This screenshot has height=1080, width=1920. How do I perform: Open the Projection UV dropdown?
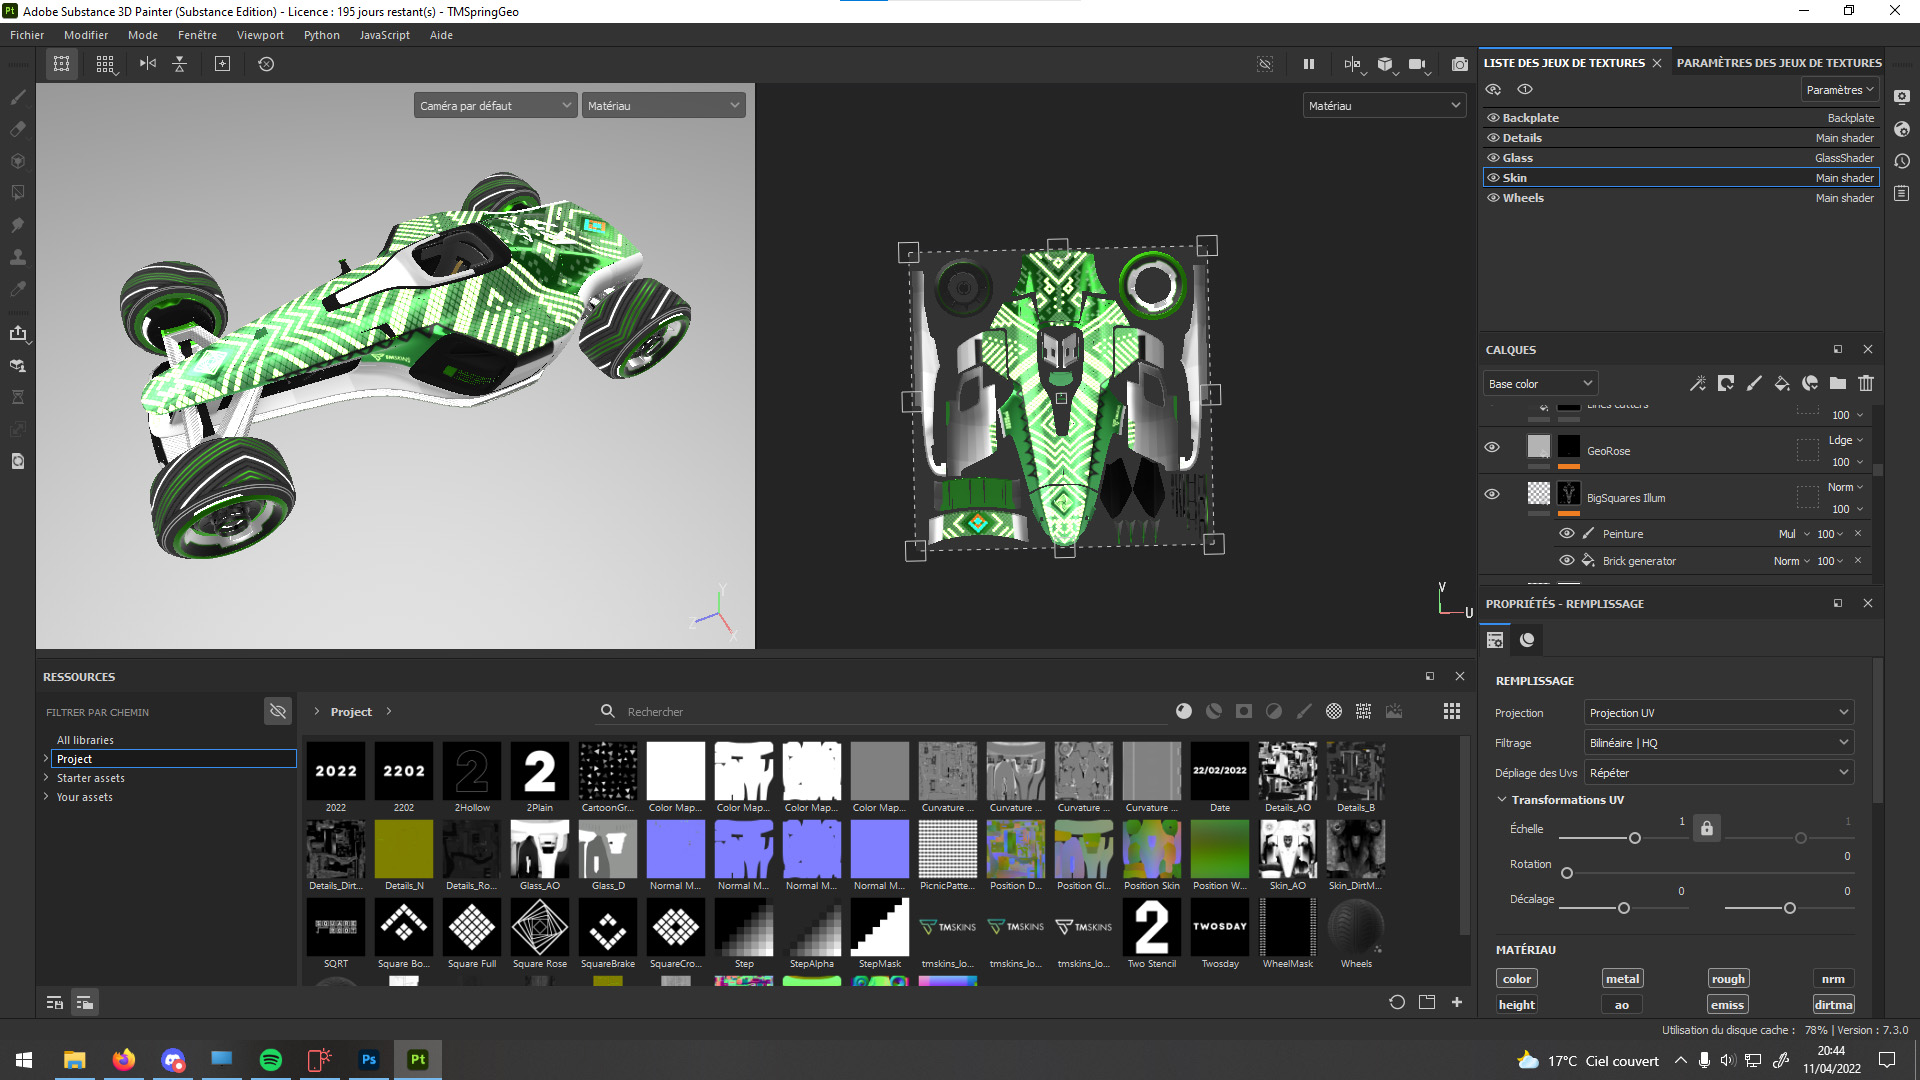[x=1718, y=713]
